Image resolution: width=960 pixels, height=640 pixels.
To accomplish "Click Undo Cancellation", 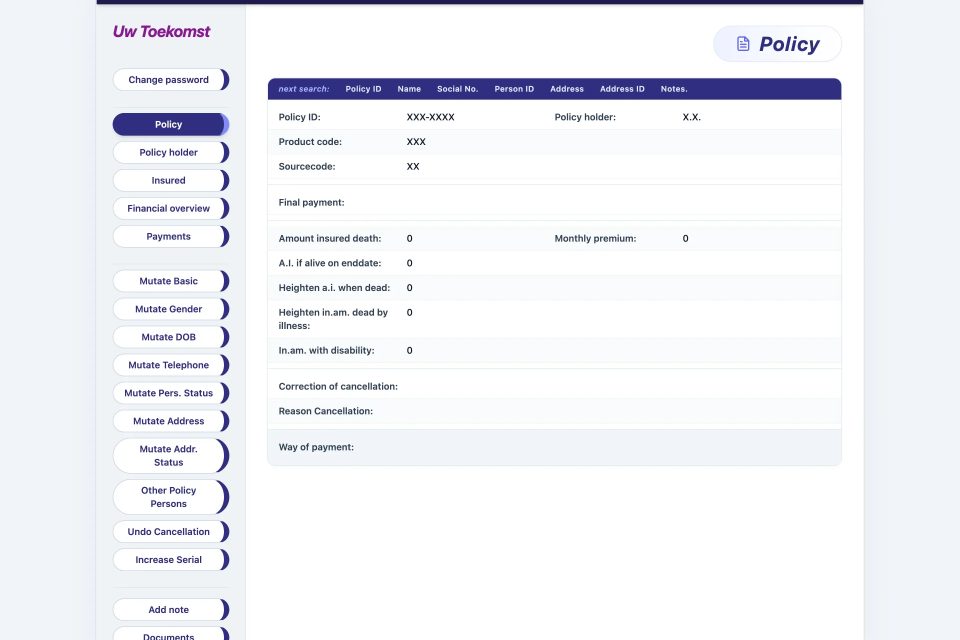I will 170,532.
